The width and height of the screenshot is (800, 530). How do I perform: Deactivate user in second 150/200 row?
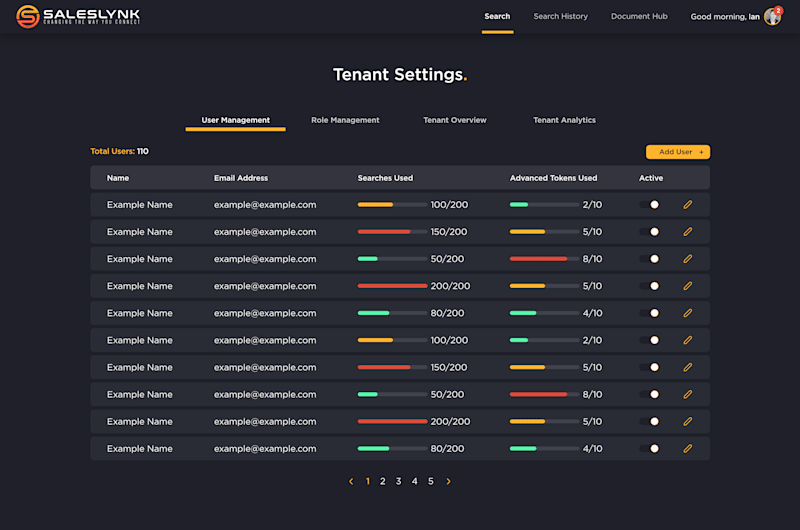(x=649, y=367)
